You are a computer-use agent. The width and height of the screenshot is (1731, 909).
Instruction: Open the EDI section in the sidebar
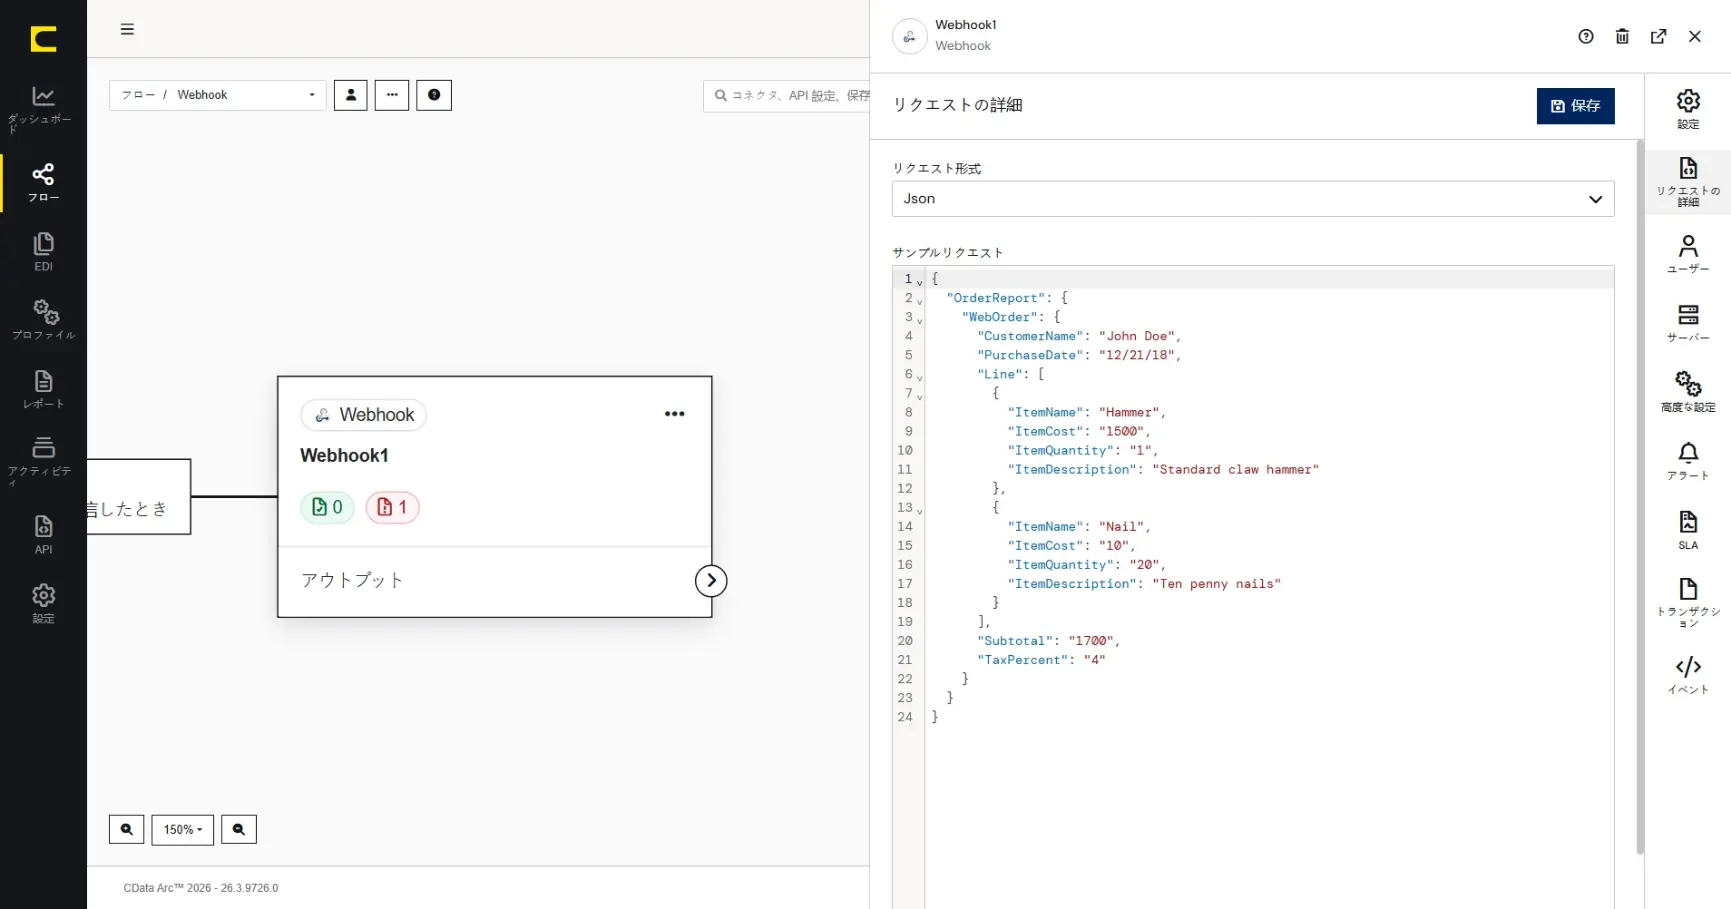[43, 251]
